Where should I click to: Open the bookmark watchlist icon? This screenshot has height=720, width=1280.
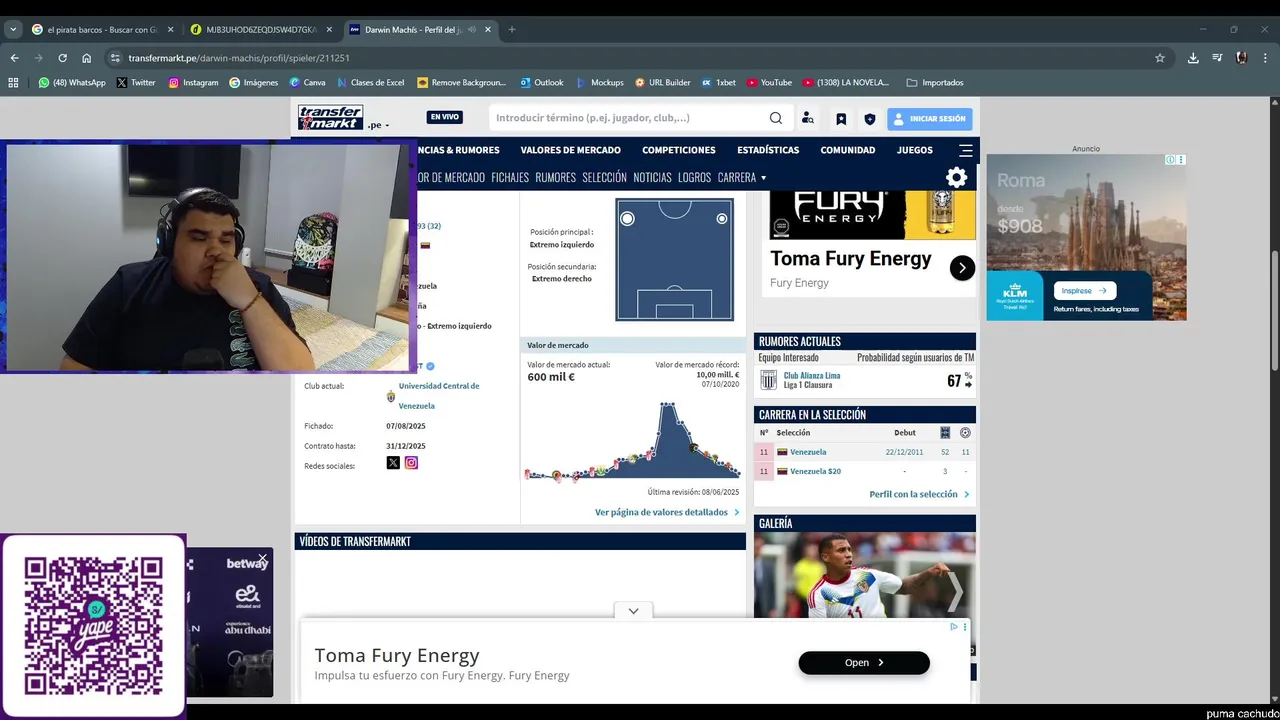pyautogui.click(x=841, y=119)
